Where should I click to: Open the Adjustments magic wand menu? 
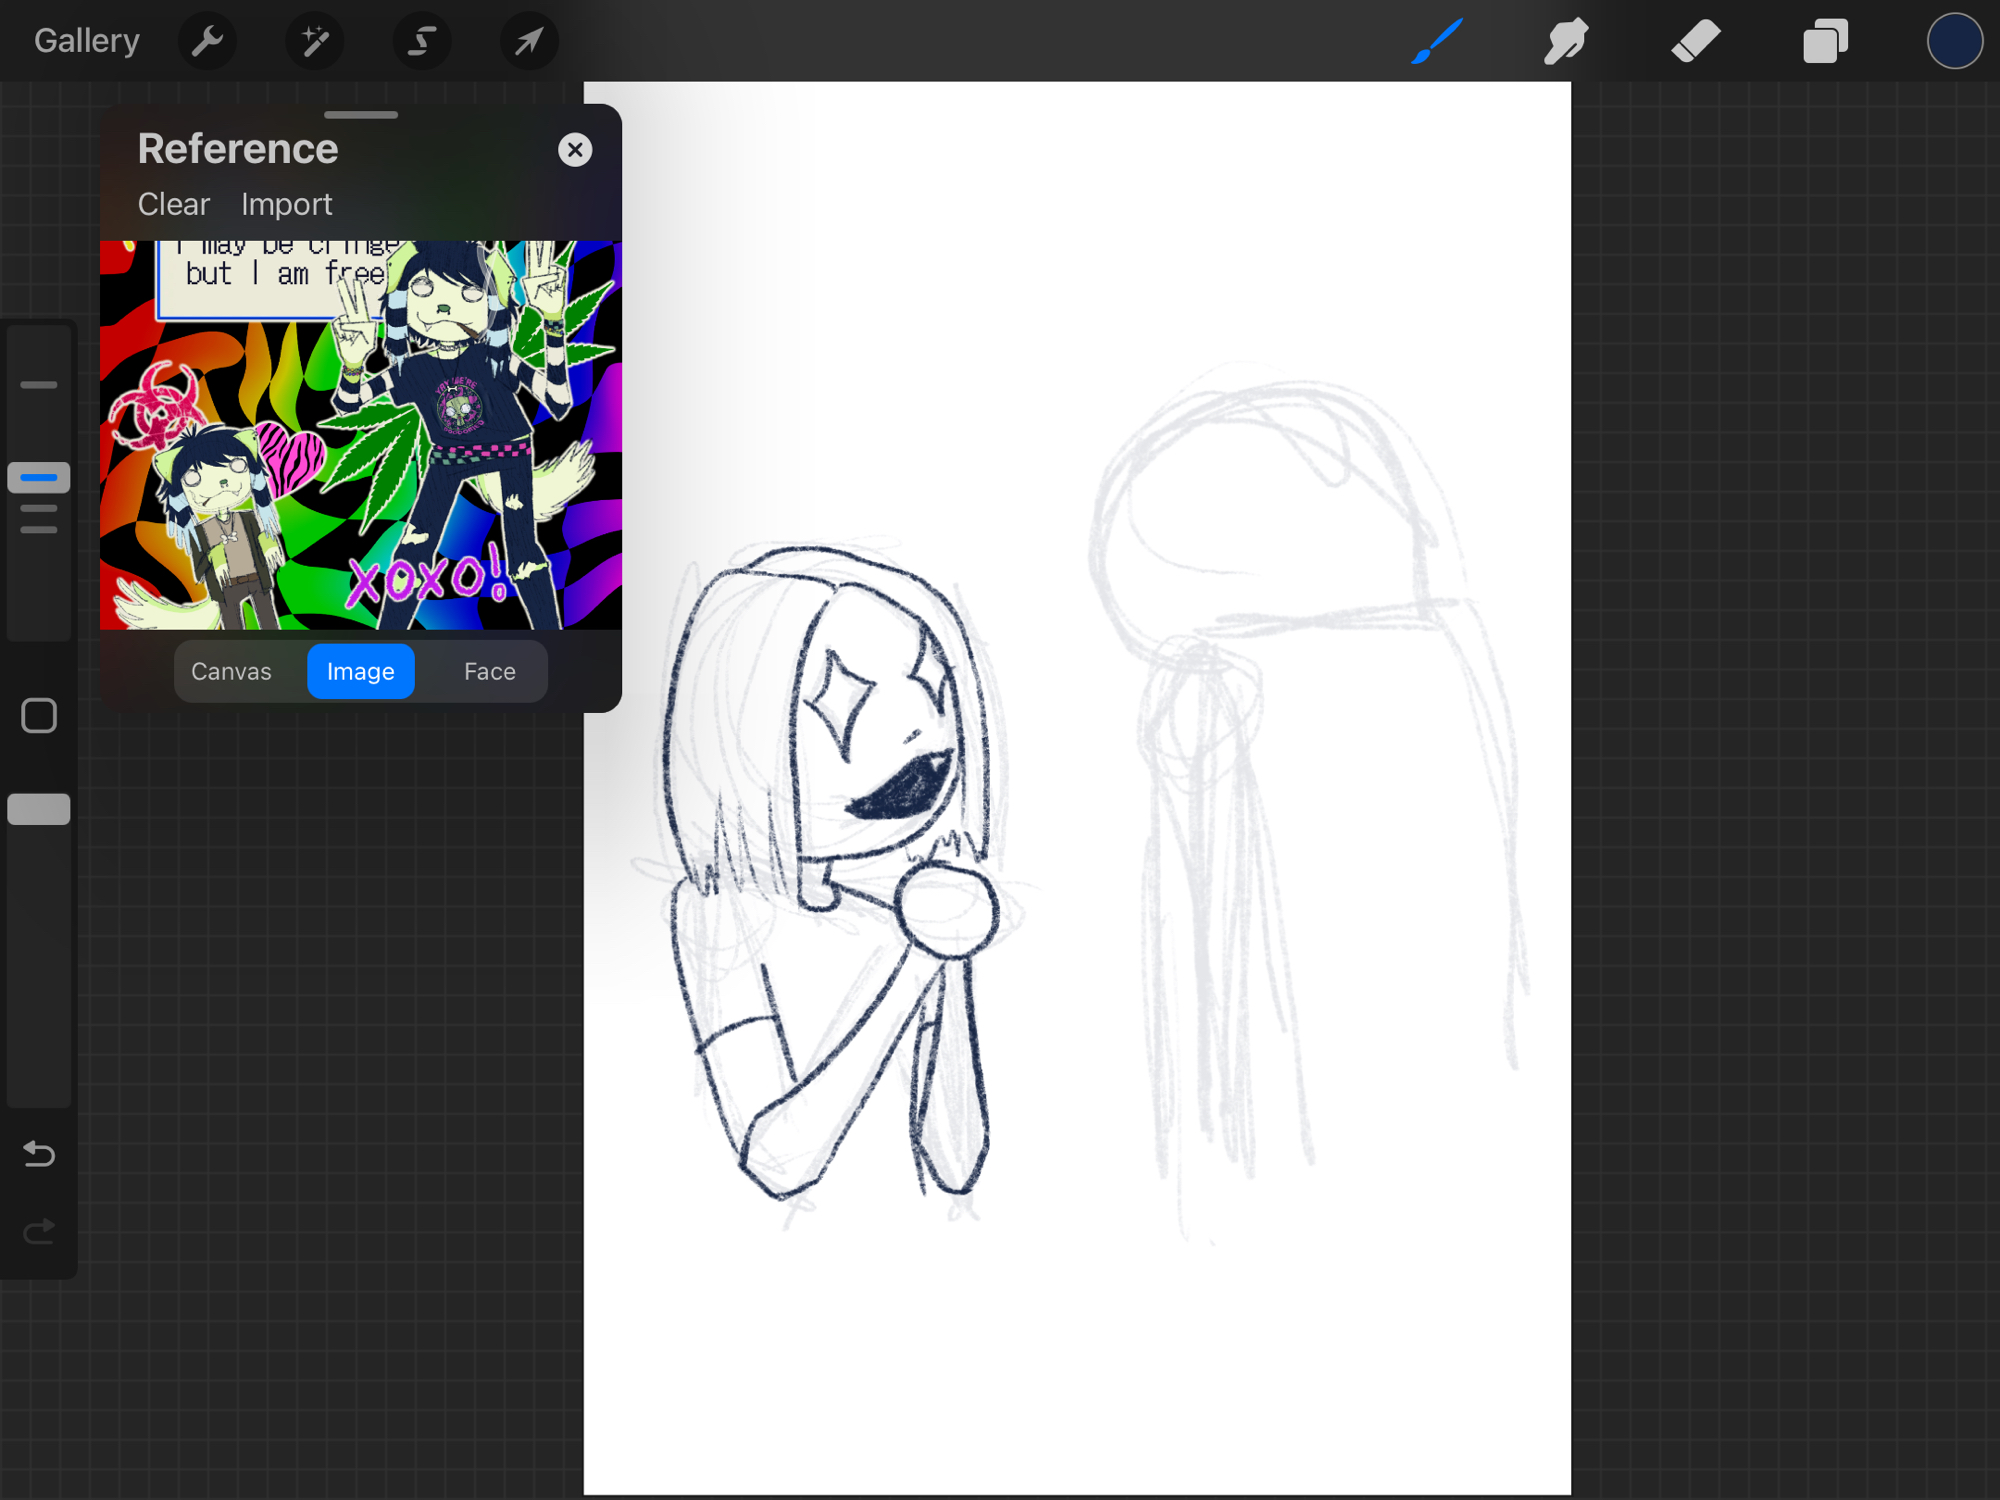point(314,41)
